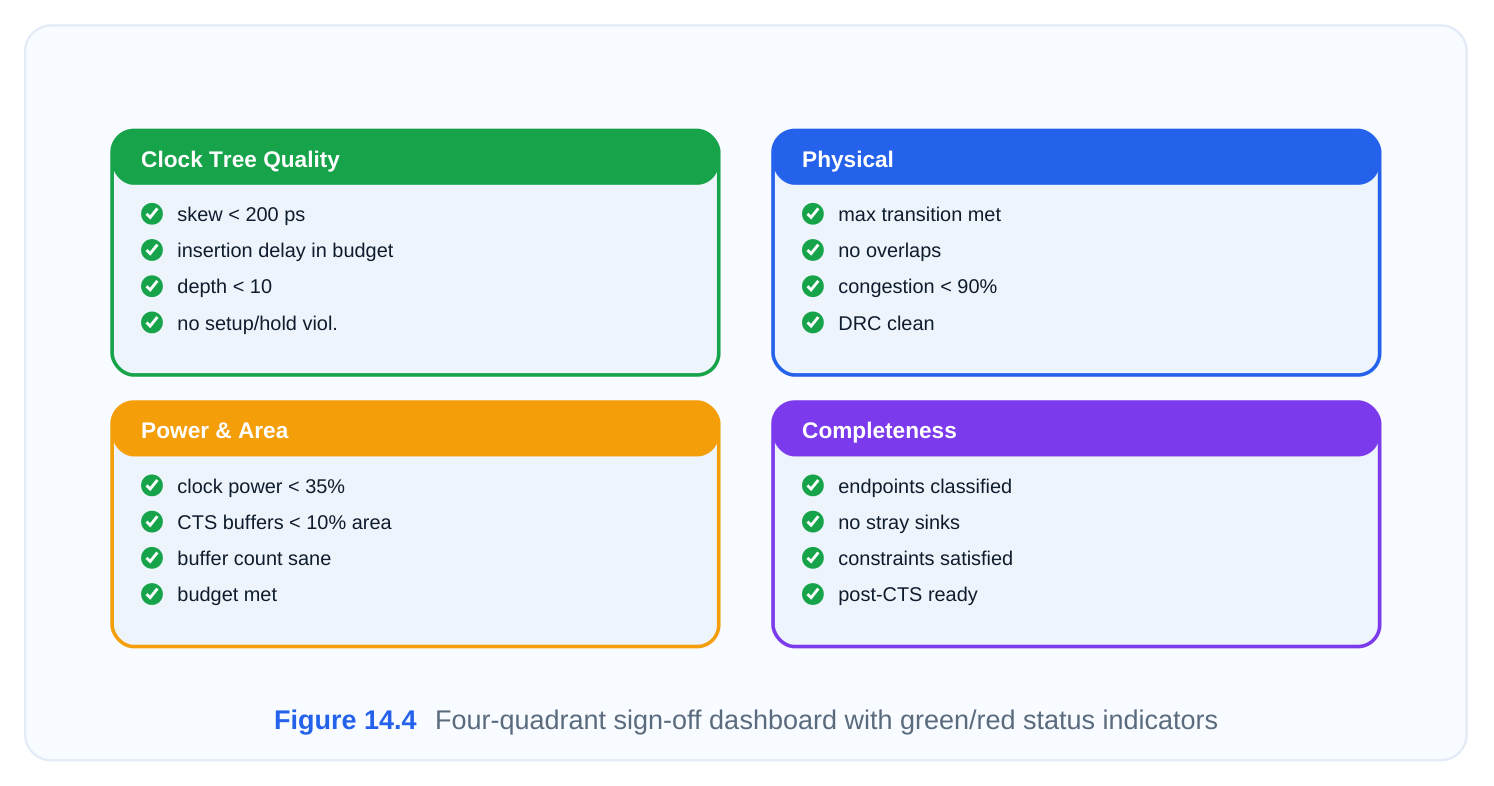The width and height of the screenshot is (1494, 786).
Task: Click the check icon next to no setup/hold viol.
Action: [x=152, y=322]
